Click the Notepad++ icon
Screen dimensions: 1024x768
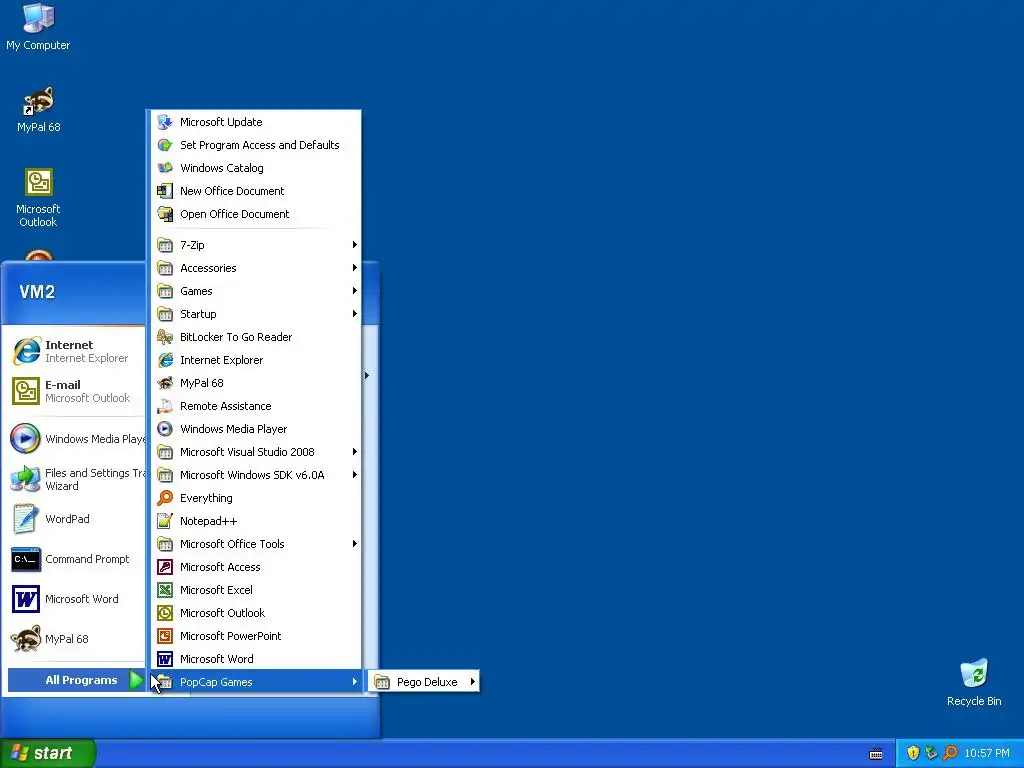pos(165,521)
